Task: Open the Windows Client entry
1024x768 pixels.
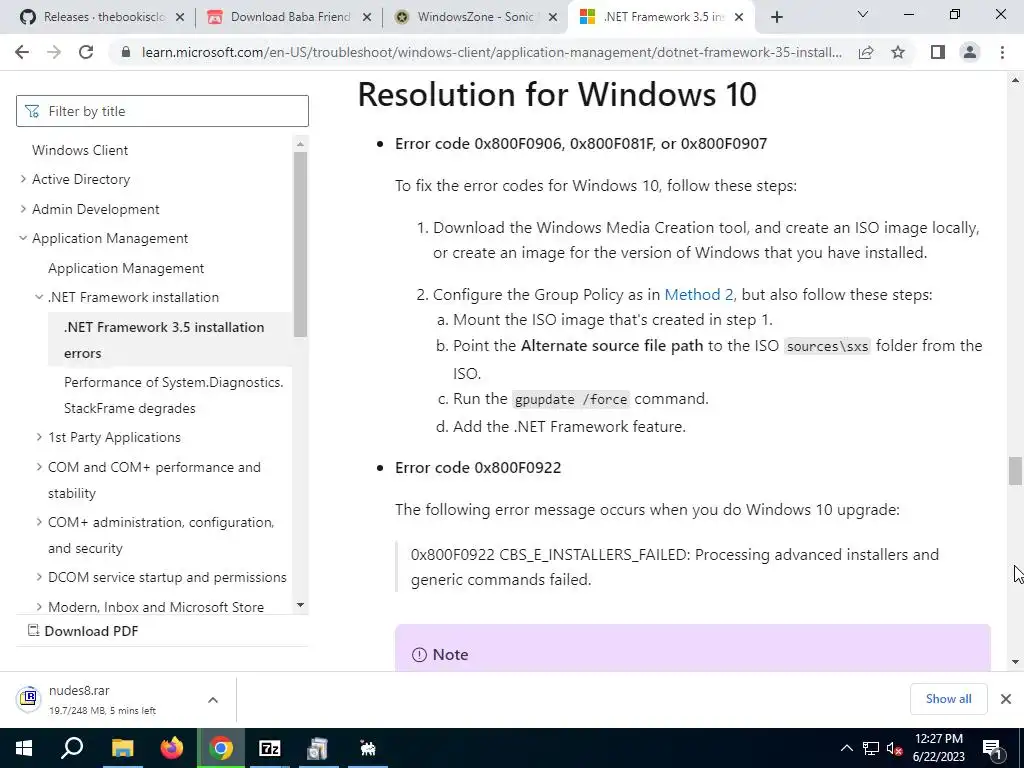Action: [80, 150]
